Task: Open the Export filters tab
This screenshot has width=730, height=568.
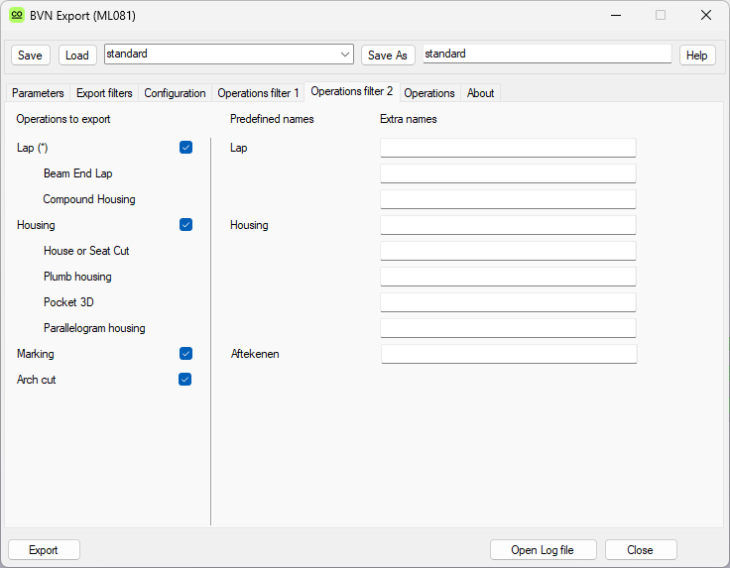Action: [104, 93]
